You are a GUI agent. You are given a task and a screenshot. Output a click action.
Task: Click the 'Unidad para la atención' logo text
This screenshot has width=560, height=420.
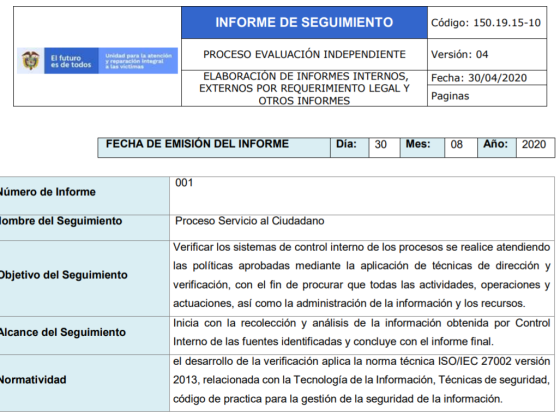click(x=138, y=61)
